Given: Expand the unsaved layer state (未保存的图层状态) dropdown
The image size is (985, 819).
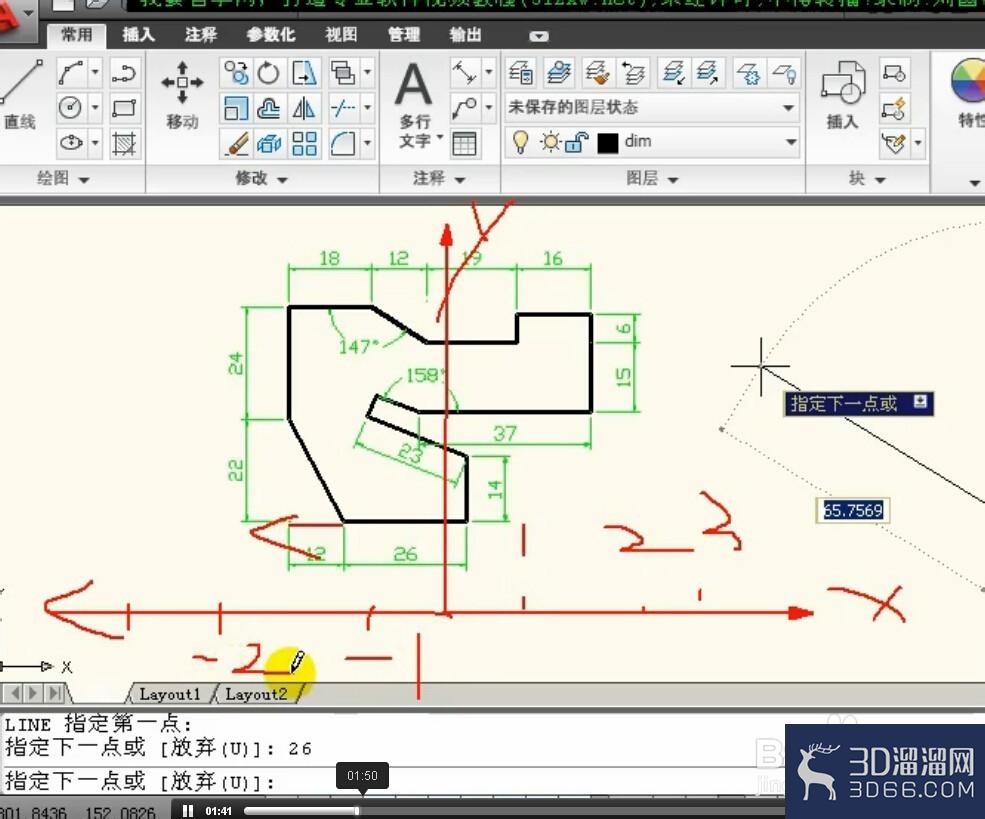Looking at the screenshot, I should pos(788,107).
